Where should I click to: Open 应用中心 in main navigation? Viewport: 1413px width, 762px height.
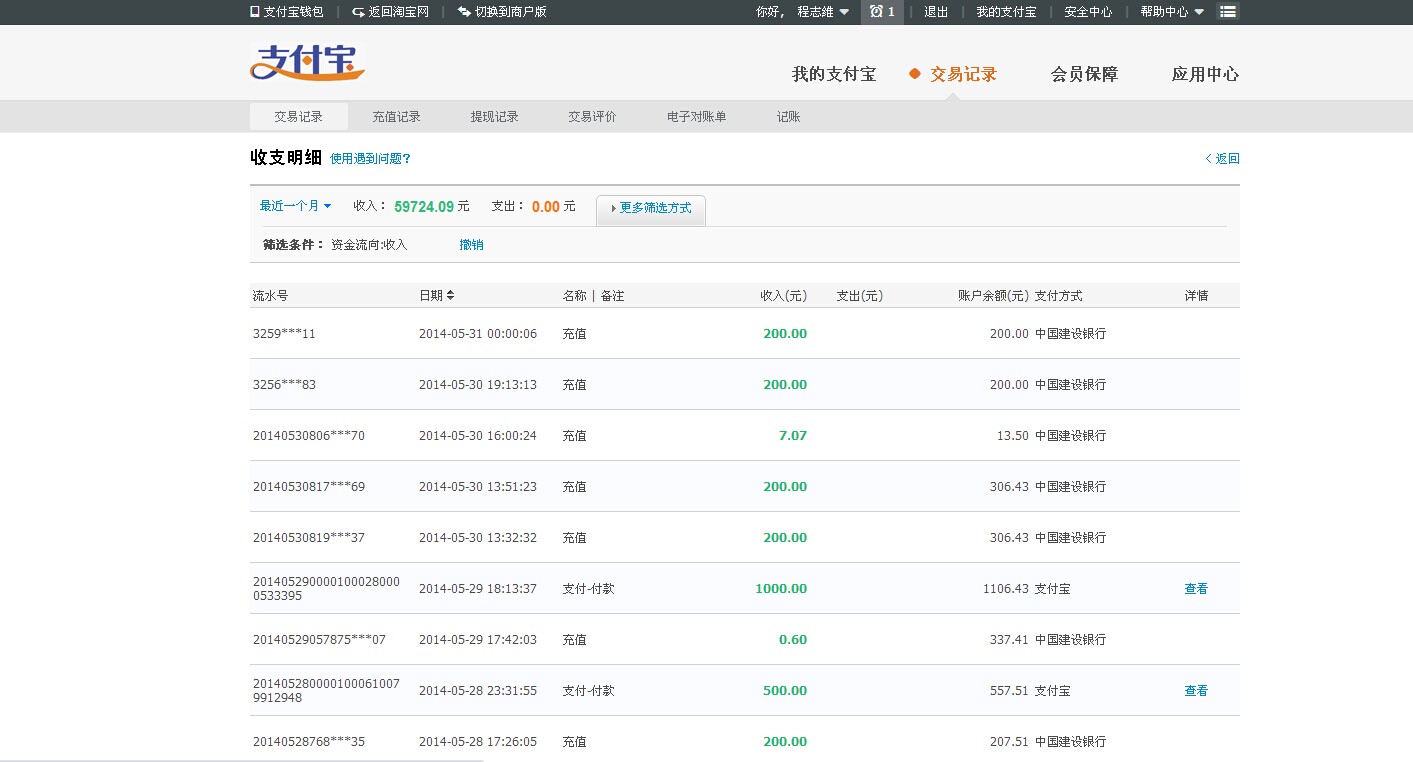point(1205,74)
